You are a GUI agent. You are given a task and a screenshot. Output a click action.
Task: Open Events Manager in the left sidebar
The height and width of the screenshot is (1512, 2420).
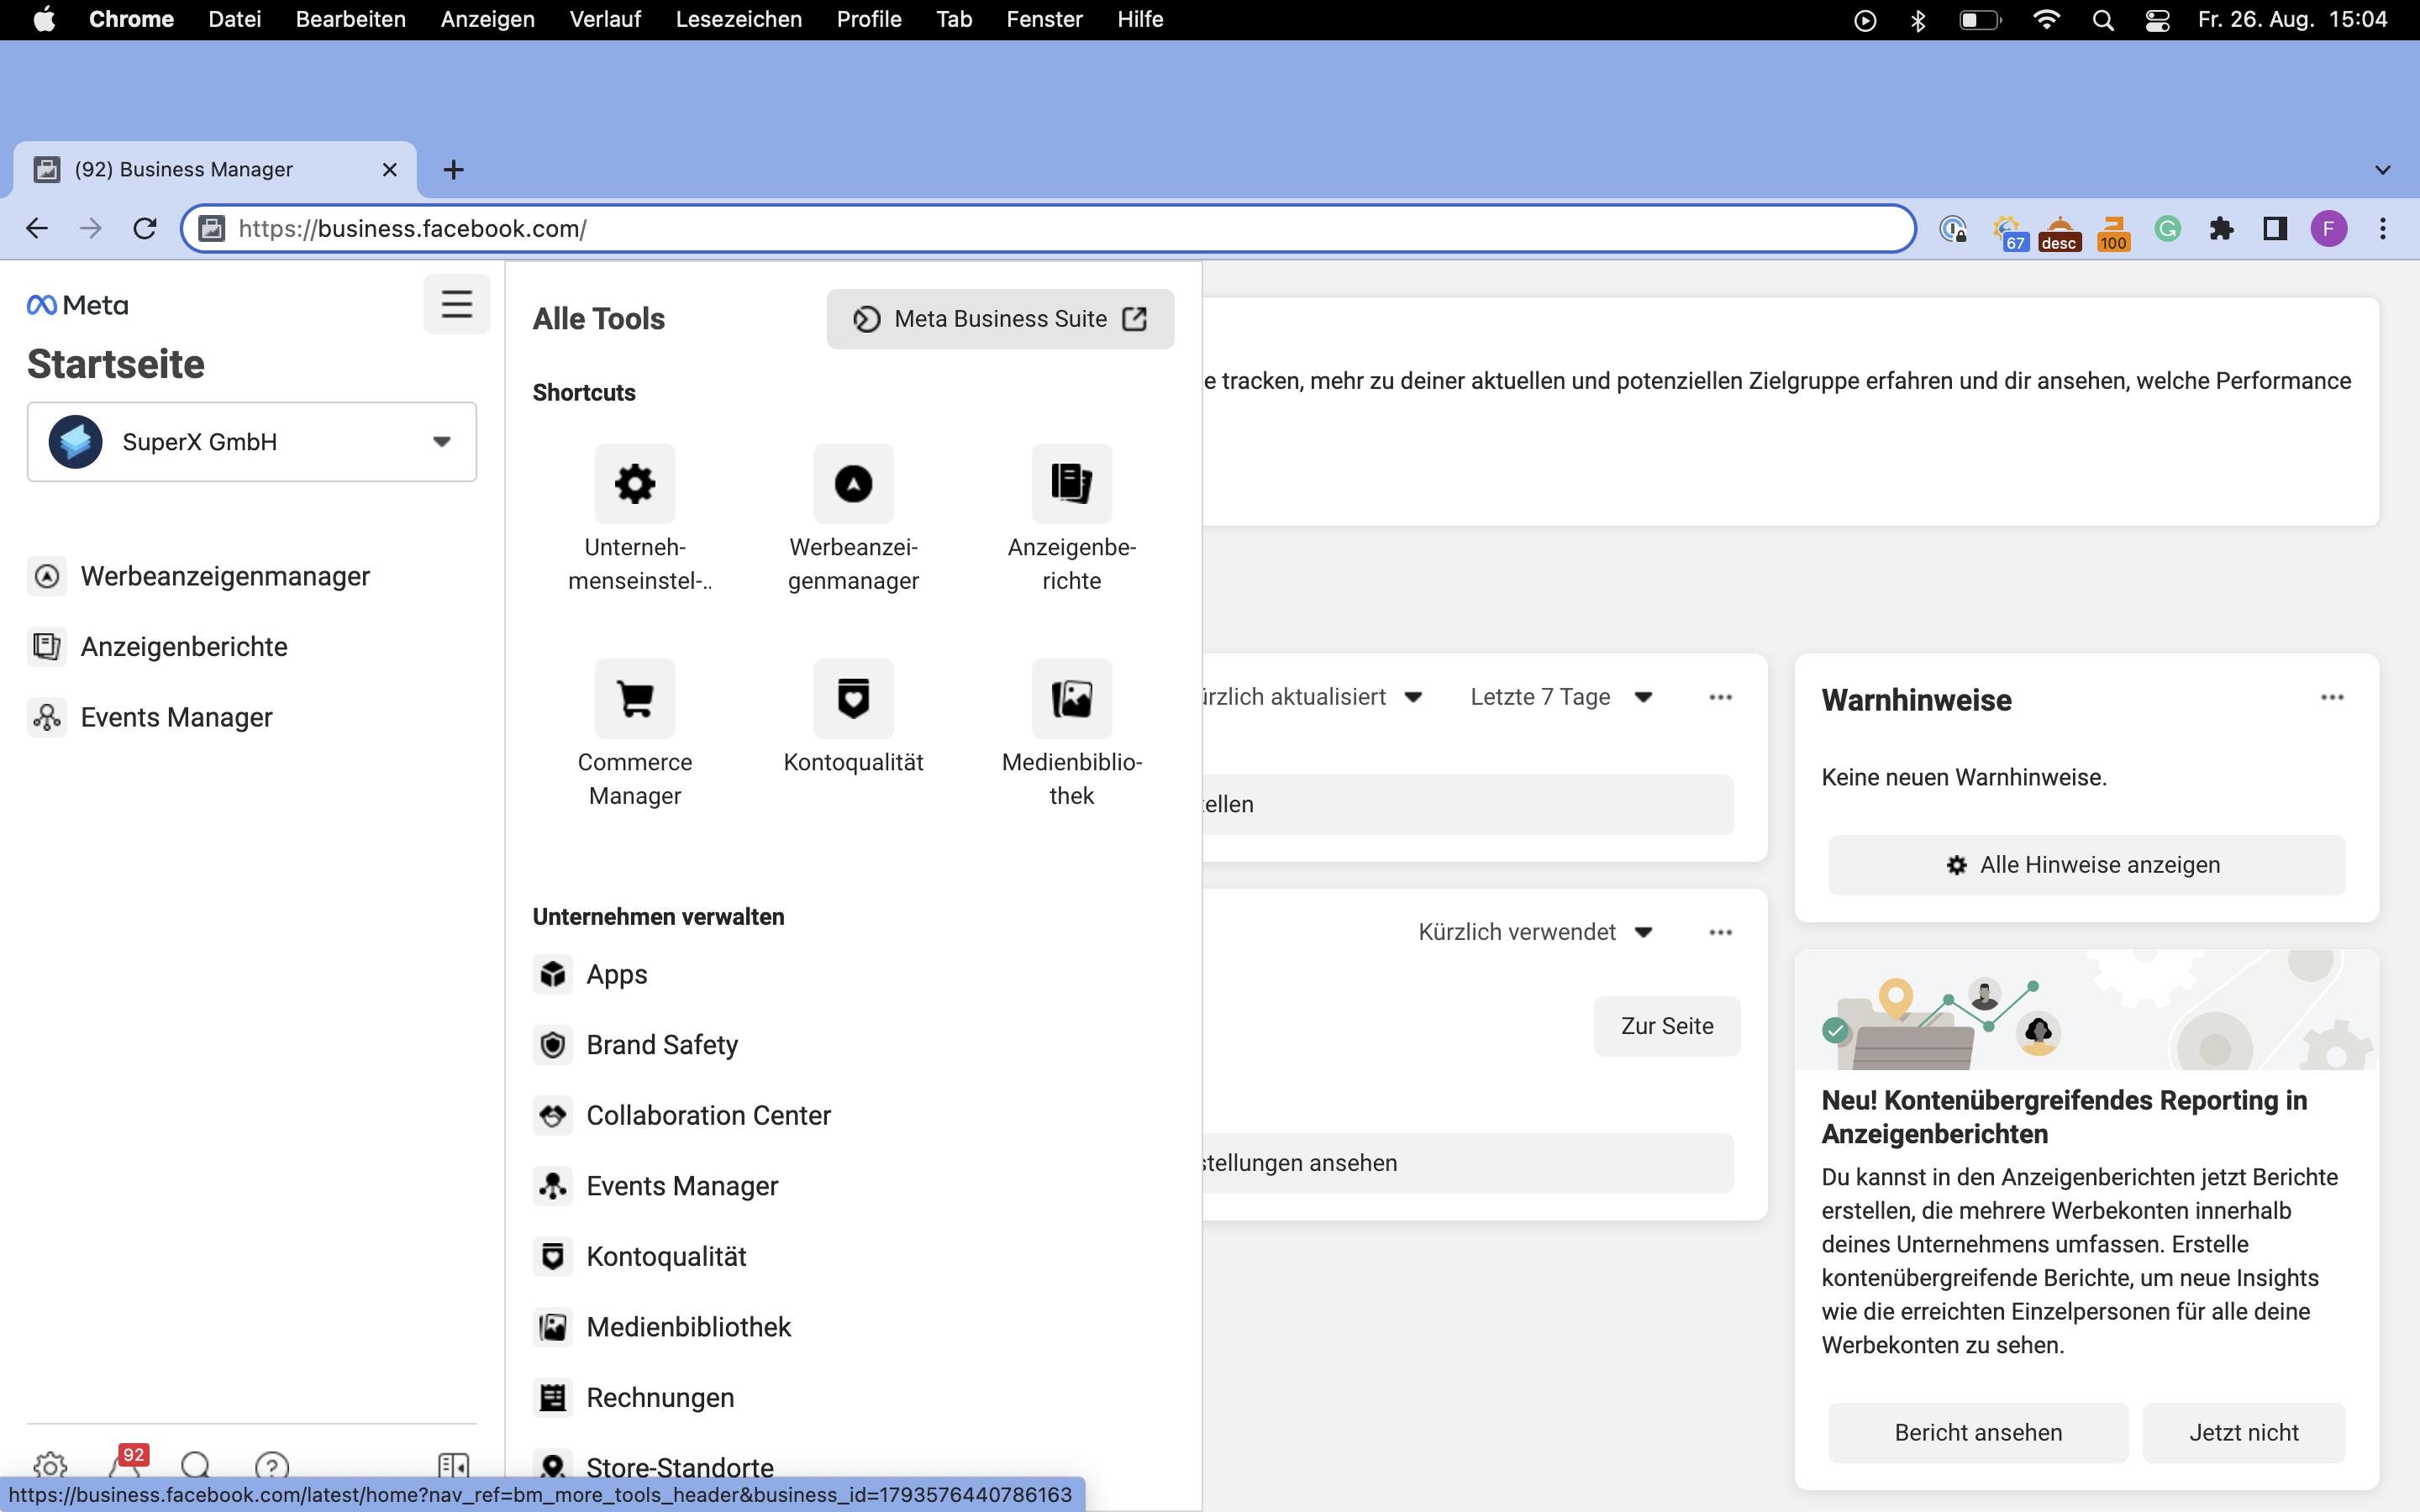(150, 717)
